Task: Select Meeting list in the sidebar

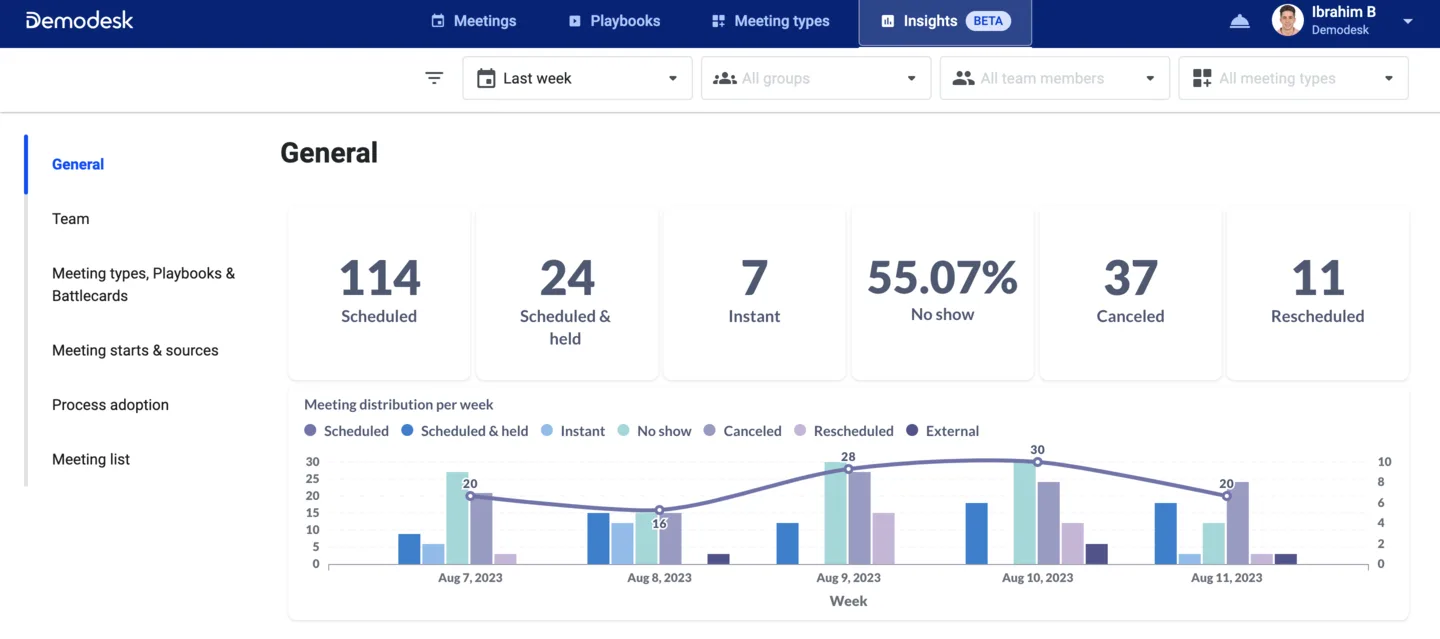Action: click(91, 460)
